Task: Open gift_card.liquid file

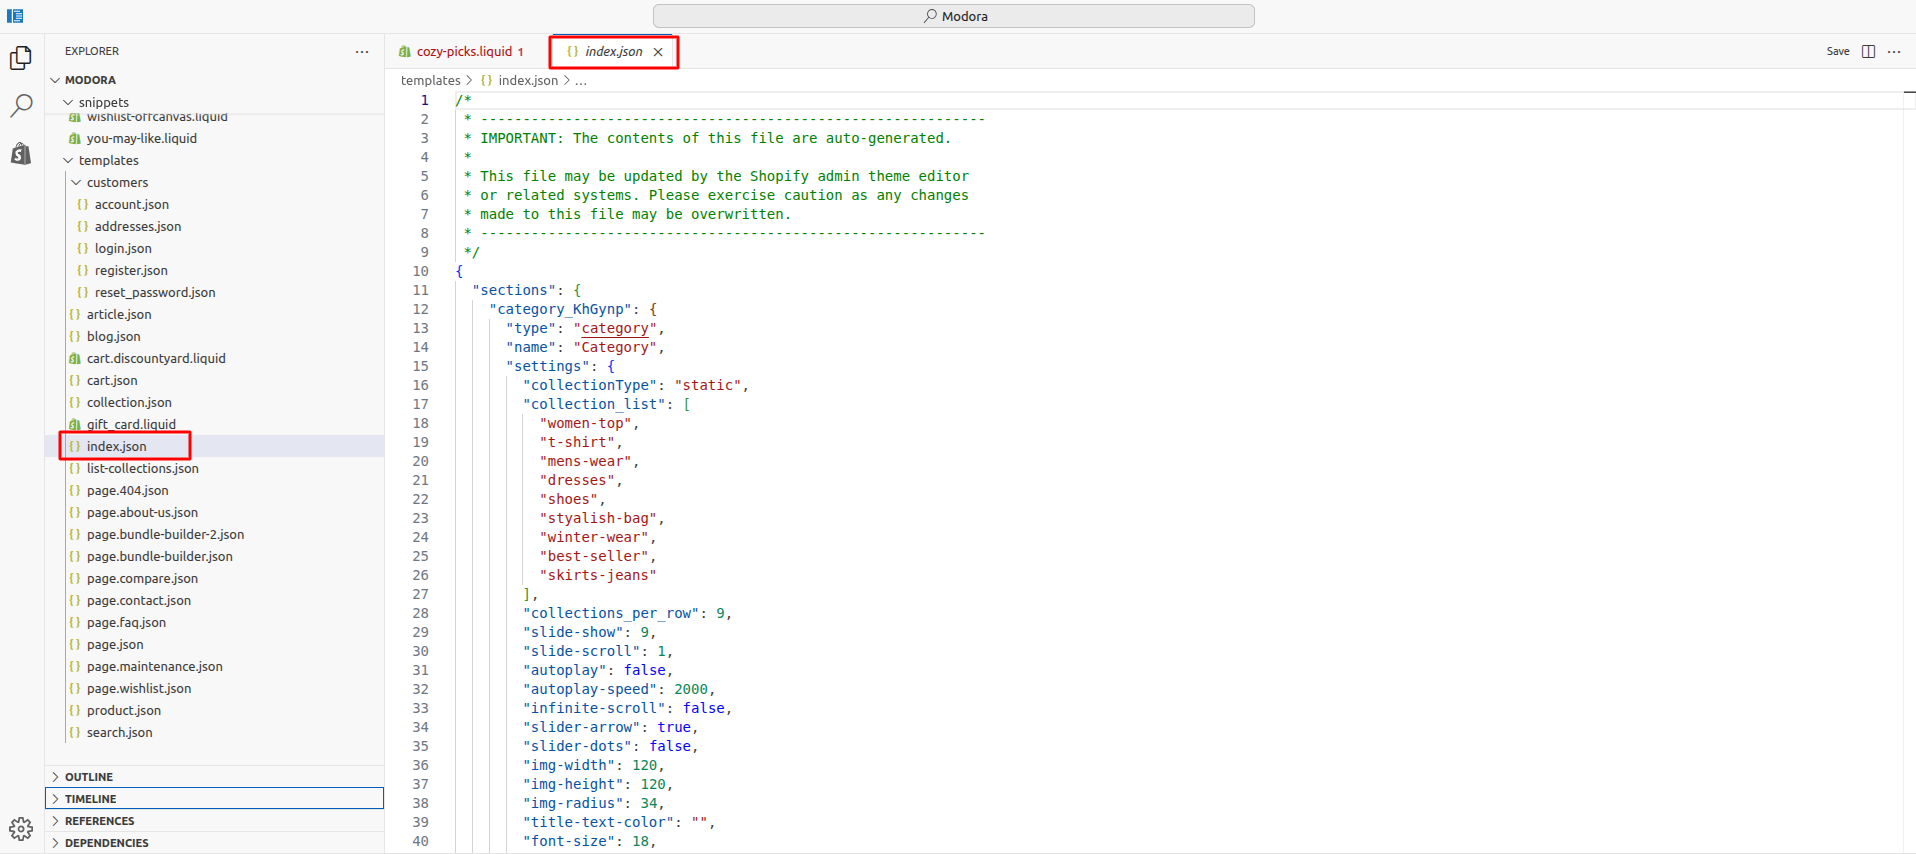Action: coord(215,424)
